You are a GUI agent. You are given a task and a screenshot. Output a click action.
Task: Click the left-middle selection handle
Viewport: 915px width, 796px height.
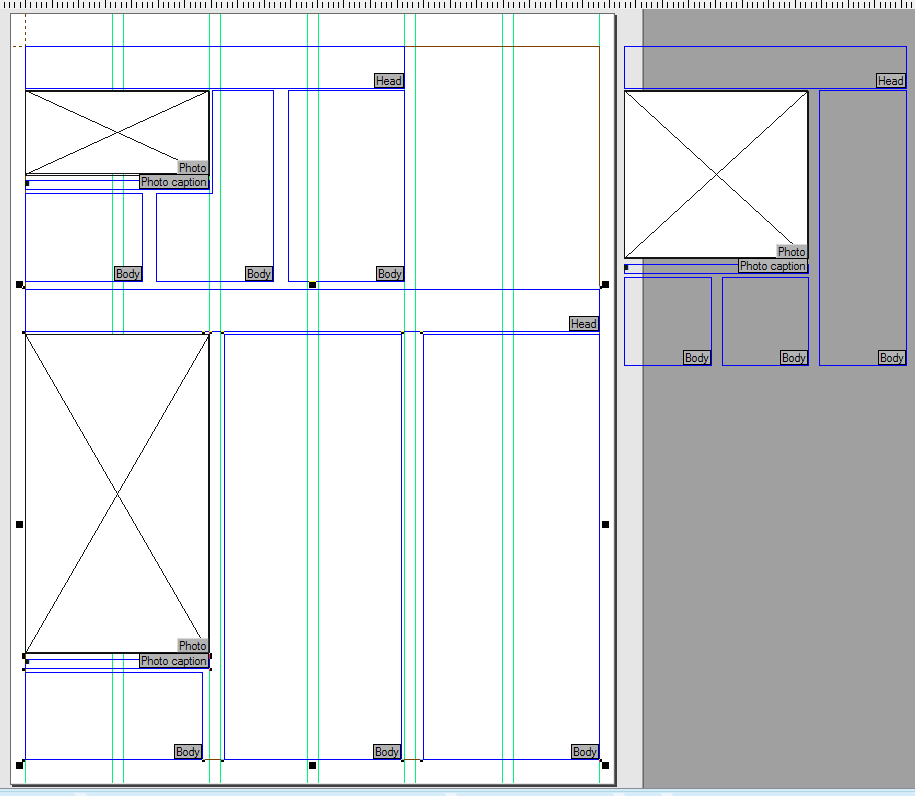tap(19, 525)
